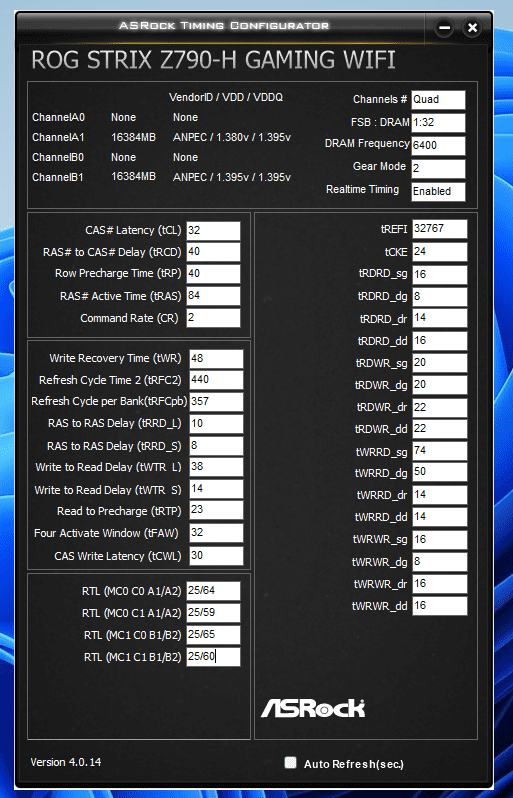Click the ROG STRIX Z790-H GAMING WIFI heading

(213, 60)
